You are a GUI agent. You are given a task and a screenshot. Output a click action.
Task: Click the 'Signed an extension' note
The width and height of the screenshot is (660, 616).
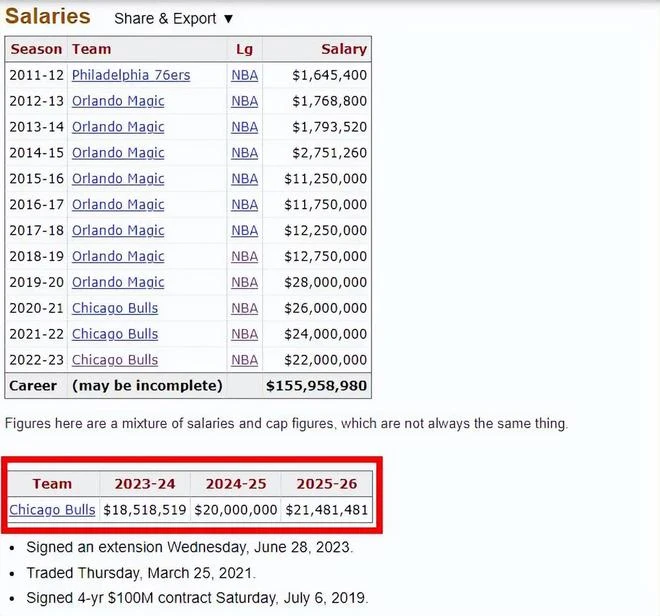click(x=190, y=547)
